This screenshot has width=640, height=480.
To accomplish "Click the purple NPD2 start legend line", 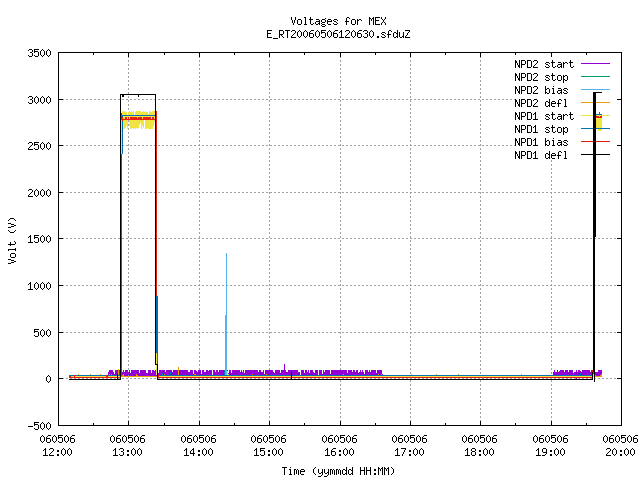I will tap(596, 64).
